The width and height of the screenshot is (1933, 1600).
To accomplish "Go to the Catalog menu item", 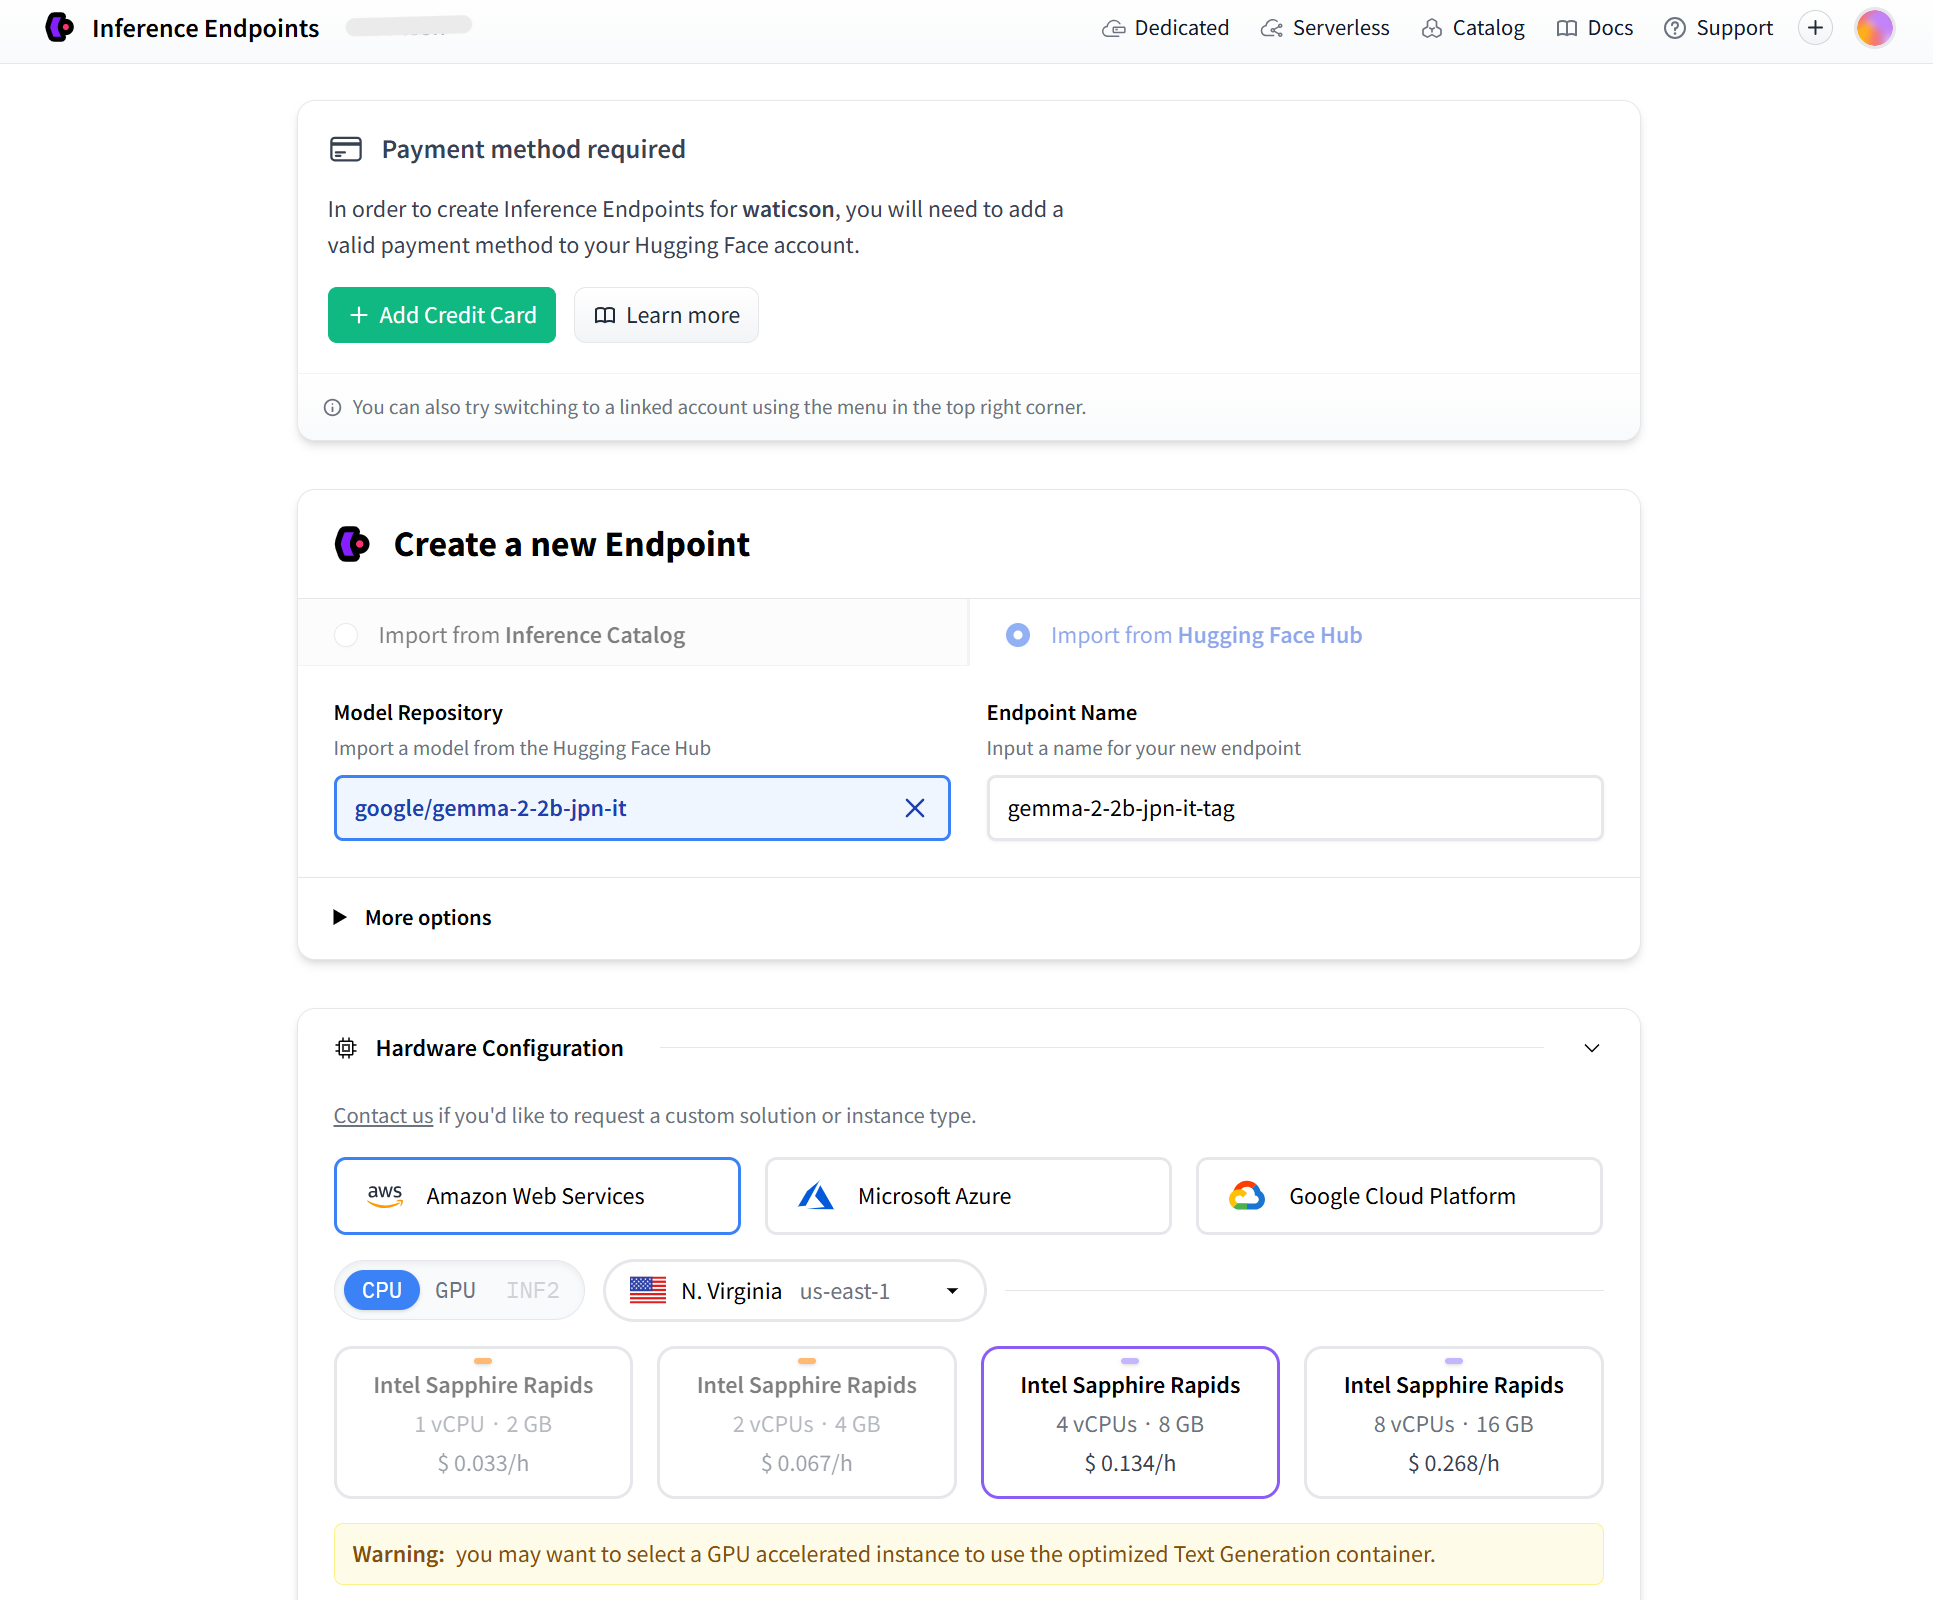I will click(x=1473, y=28).
